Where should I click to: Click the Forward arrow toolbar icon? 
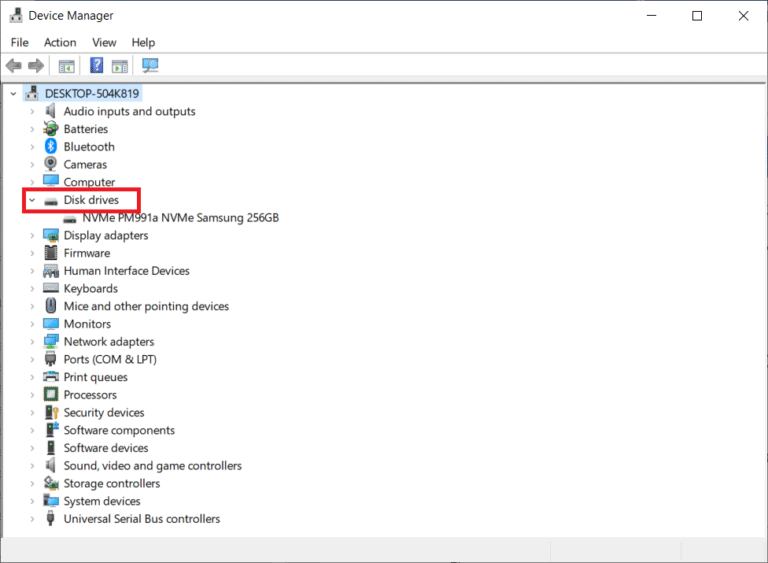click(x=36, y=65)
